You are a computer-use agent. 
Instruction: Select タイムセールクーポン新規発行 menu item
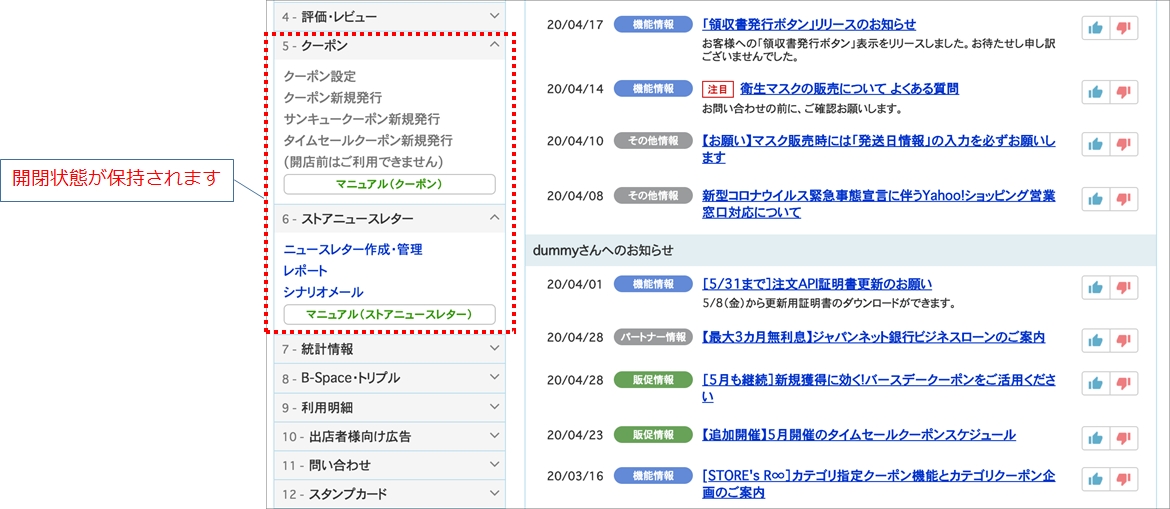[x=368, y=140]
